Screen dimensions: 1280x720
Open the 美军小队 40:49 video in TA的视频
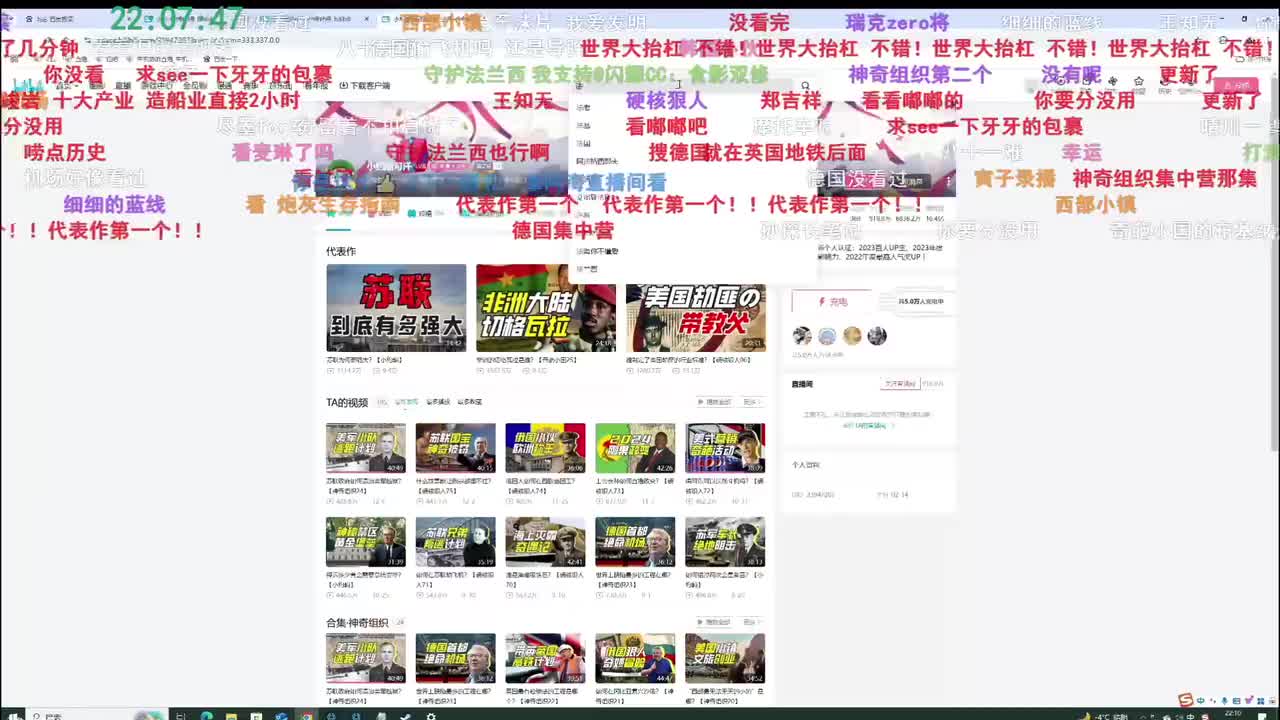[x=366, y=448]
